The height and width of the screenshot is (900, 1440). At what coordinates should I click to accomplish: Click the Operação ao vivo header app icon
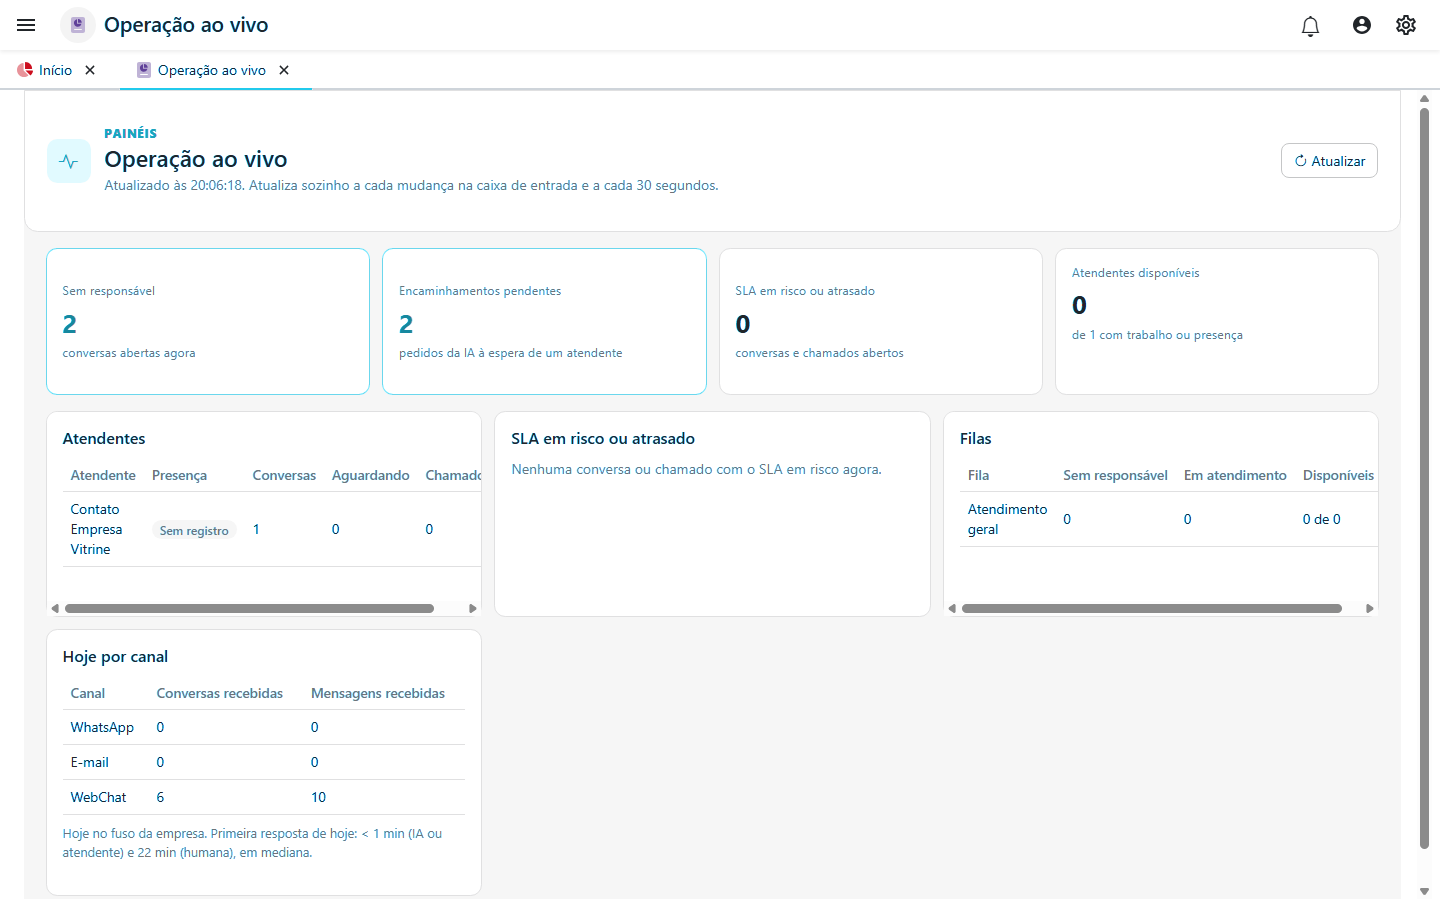tap(78, 25)
